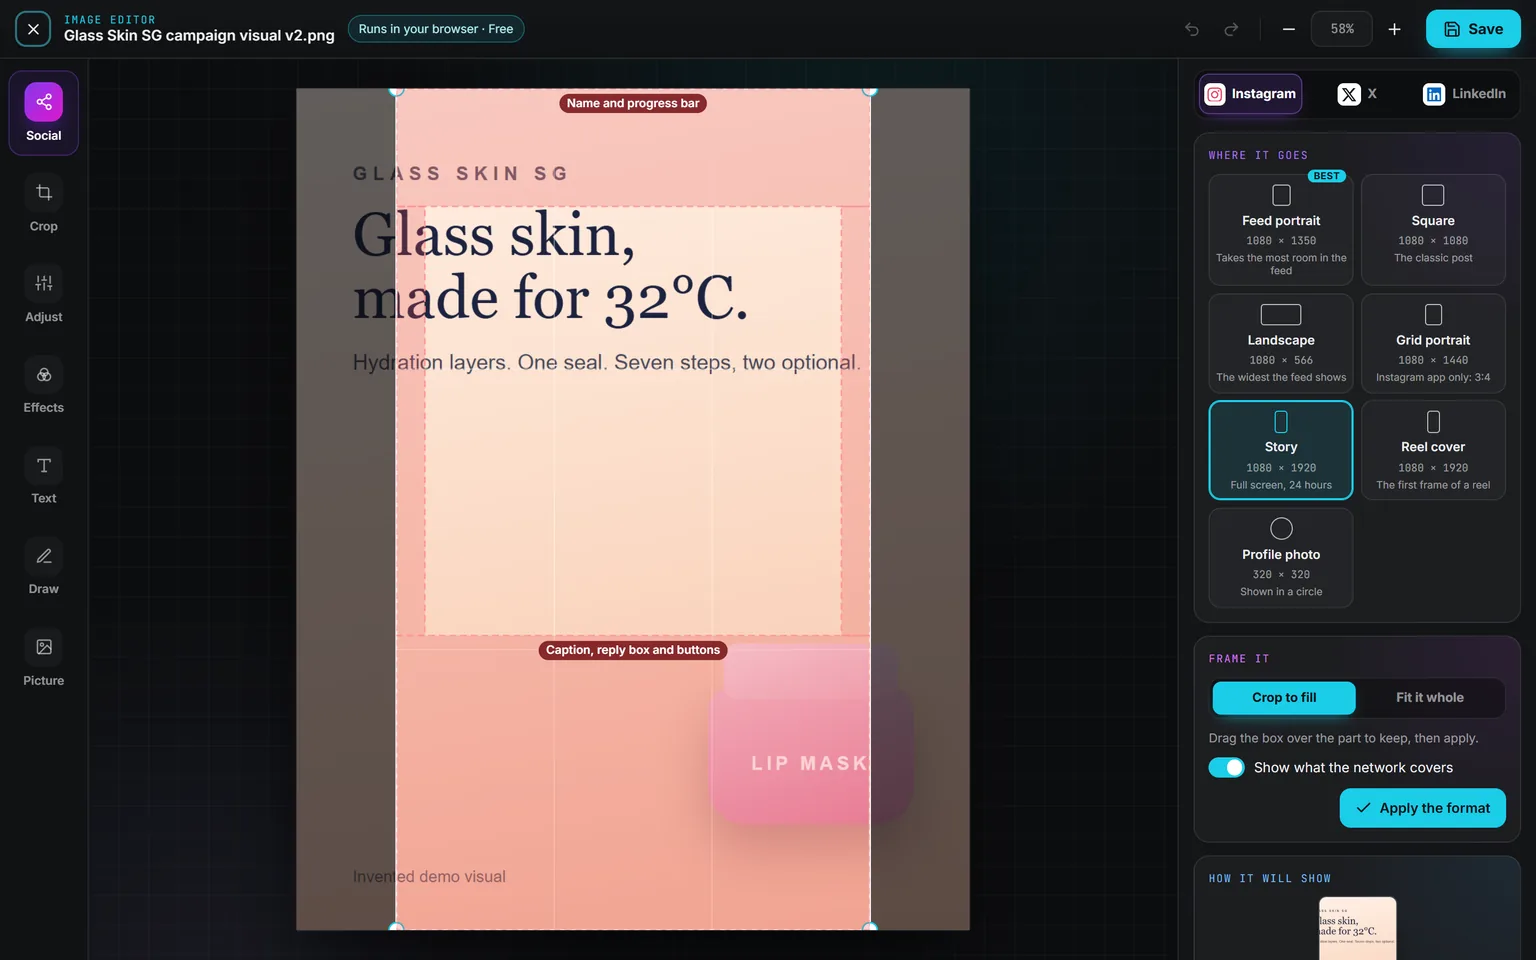The height and width of the screenshot is (960, 1536).
Task: Toggle Show what the network covers
Action: click(1226, 767)
